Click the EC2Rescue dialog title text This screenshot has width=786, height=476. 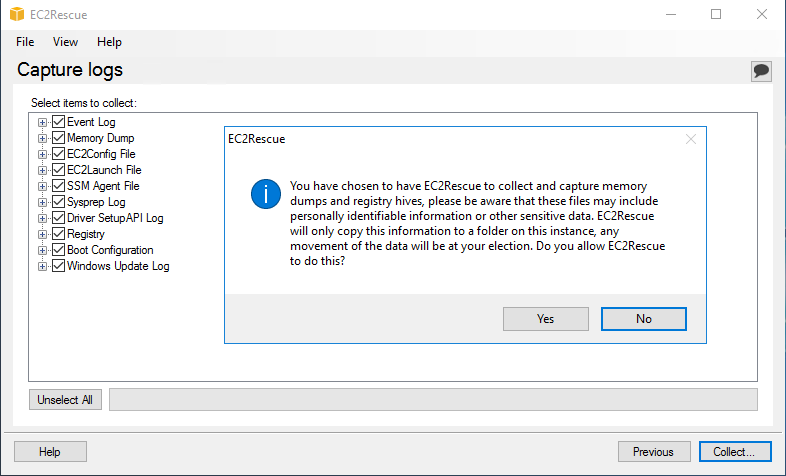click(x=257, y=139)
